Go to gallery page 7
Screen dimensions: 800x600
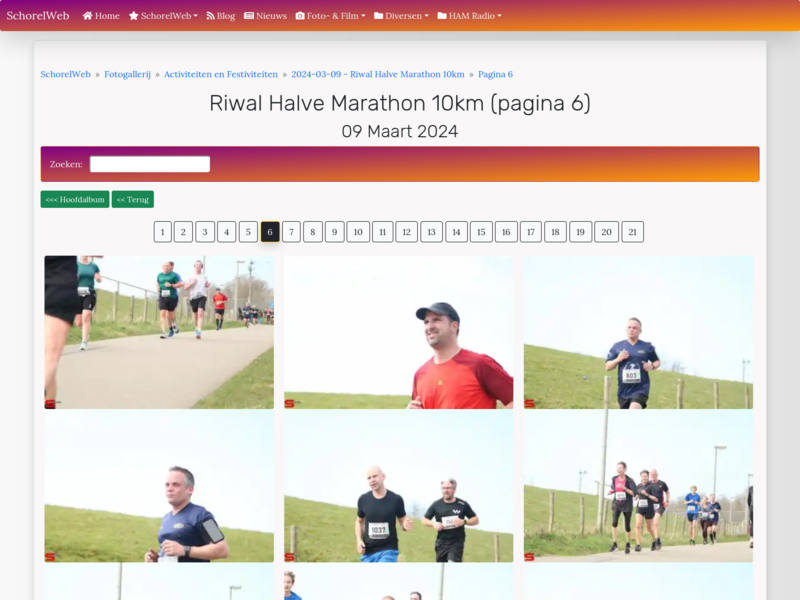(x=291, y=232)
